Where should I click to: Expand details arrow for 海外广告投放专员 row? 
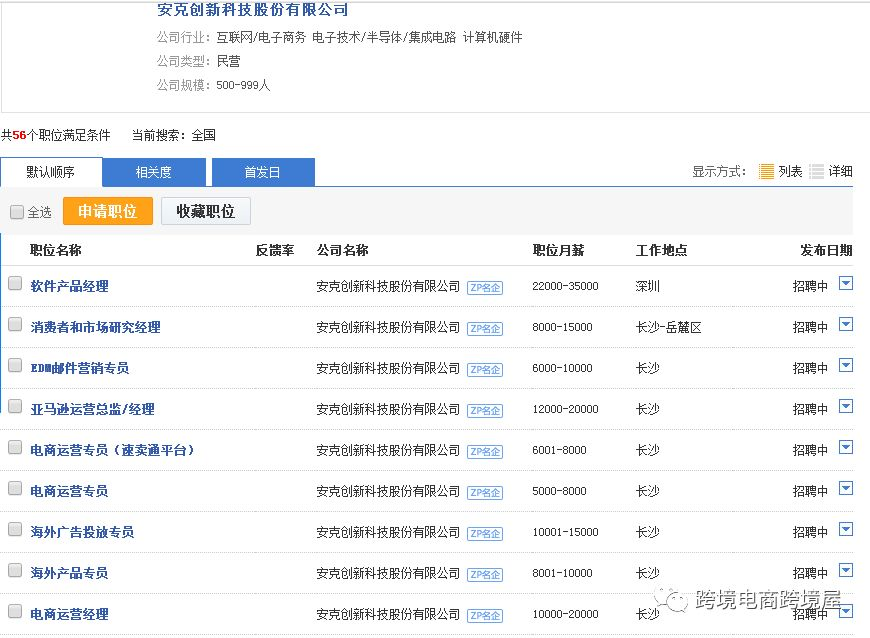(846, 530)
